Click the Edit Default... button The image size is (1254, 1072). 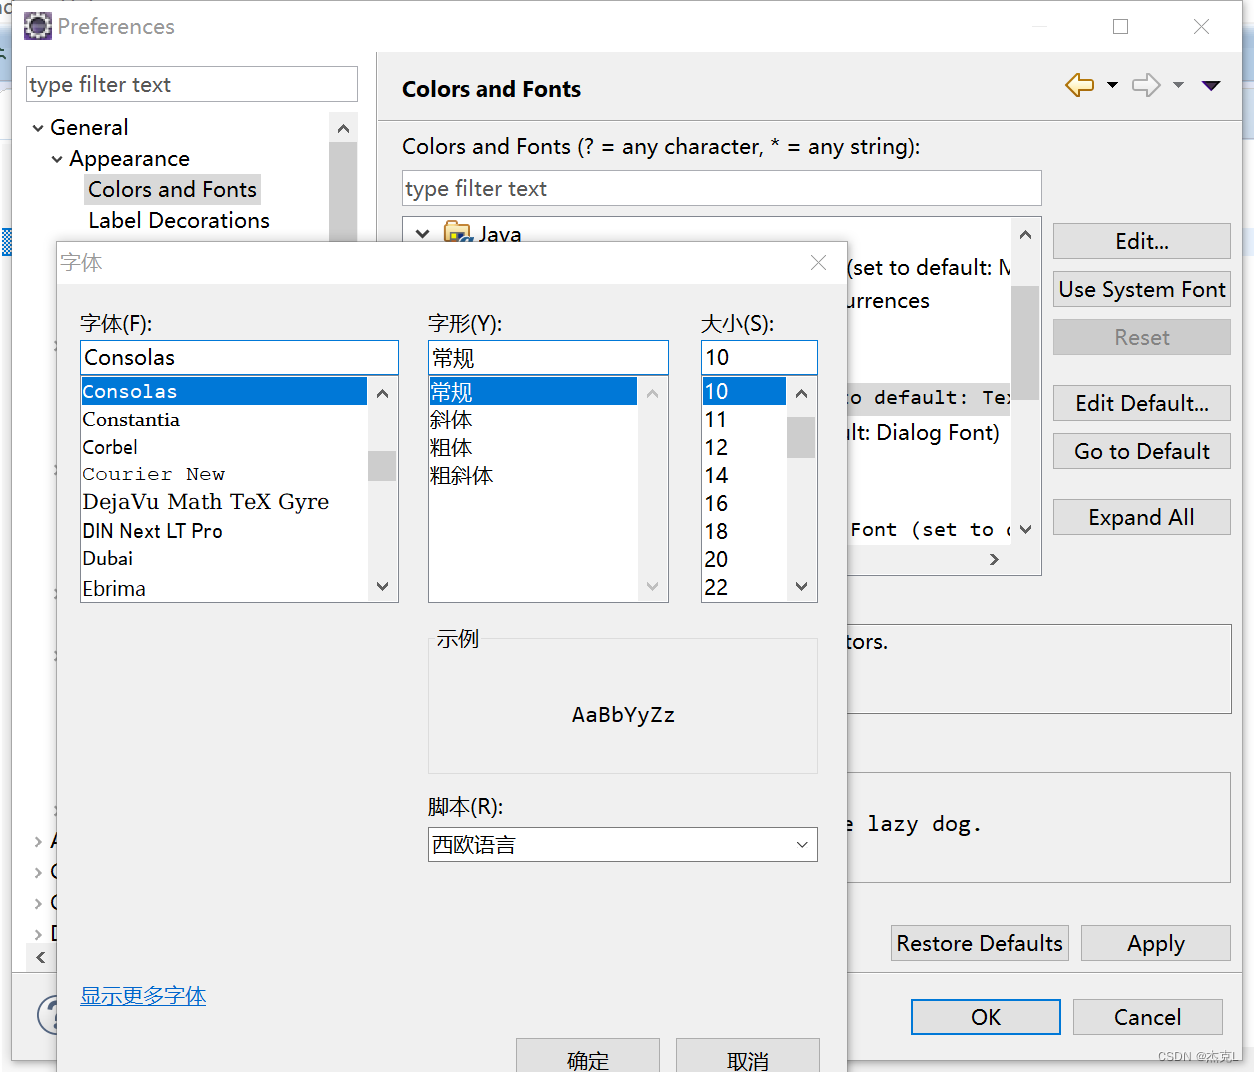(x=1142, y=403)
